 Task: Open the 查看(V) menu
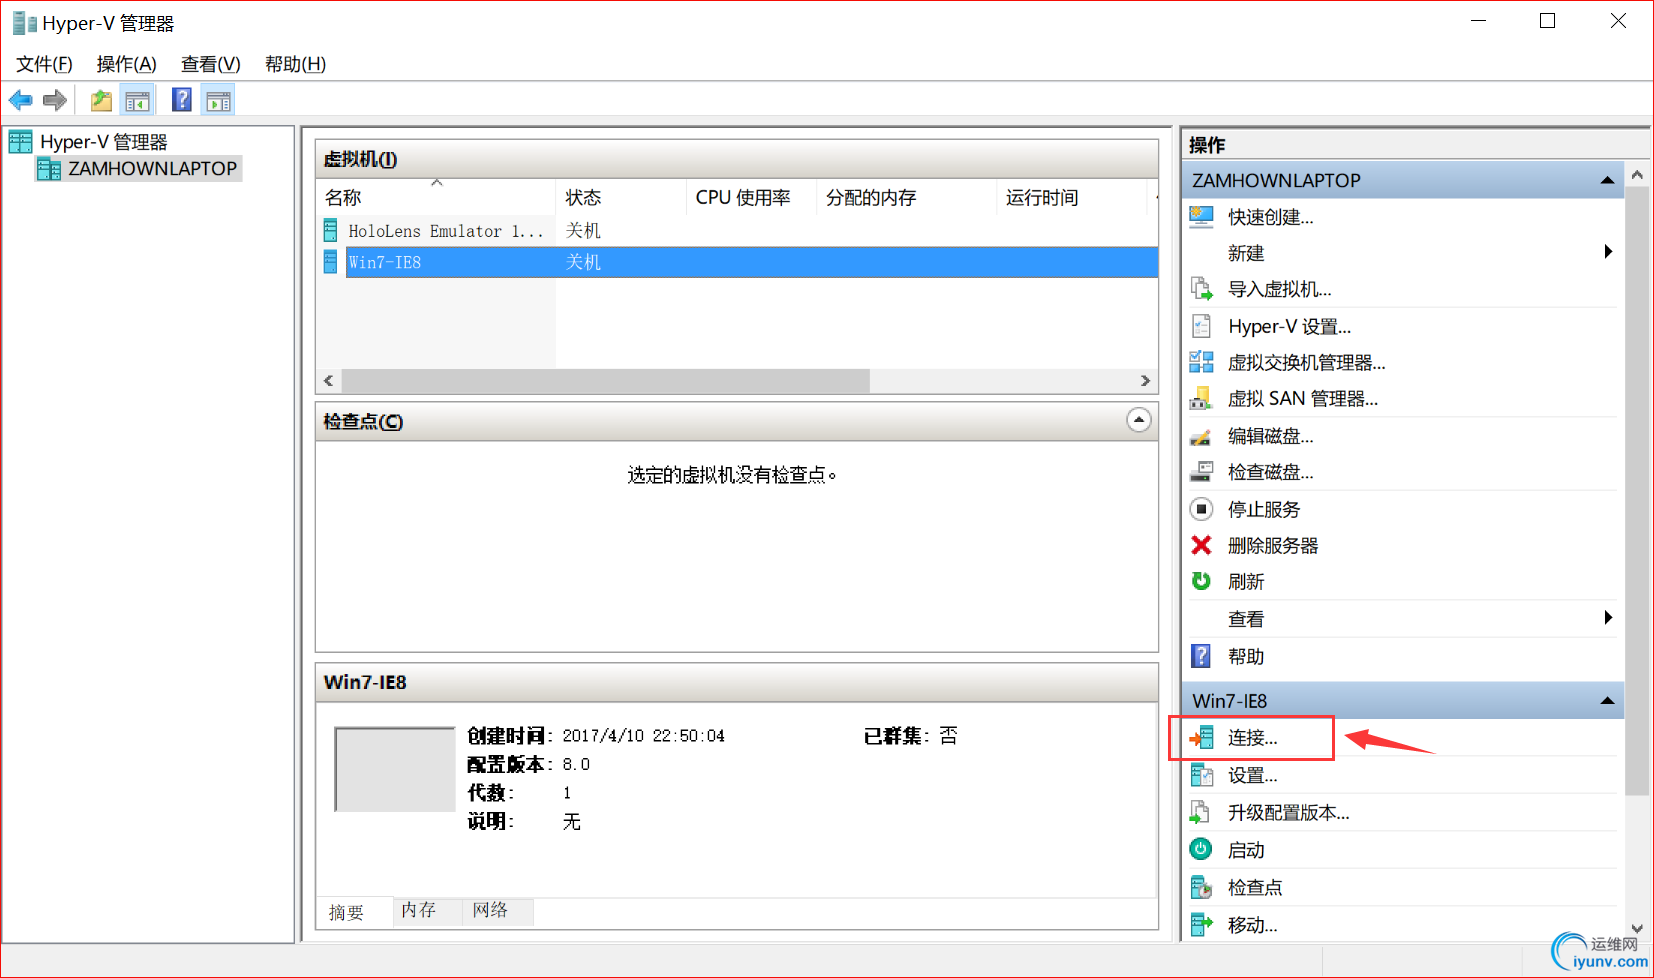click(211, 64)
